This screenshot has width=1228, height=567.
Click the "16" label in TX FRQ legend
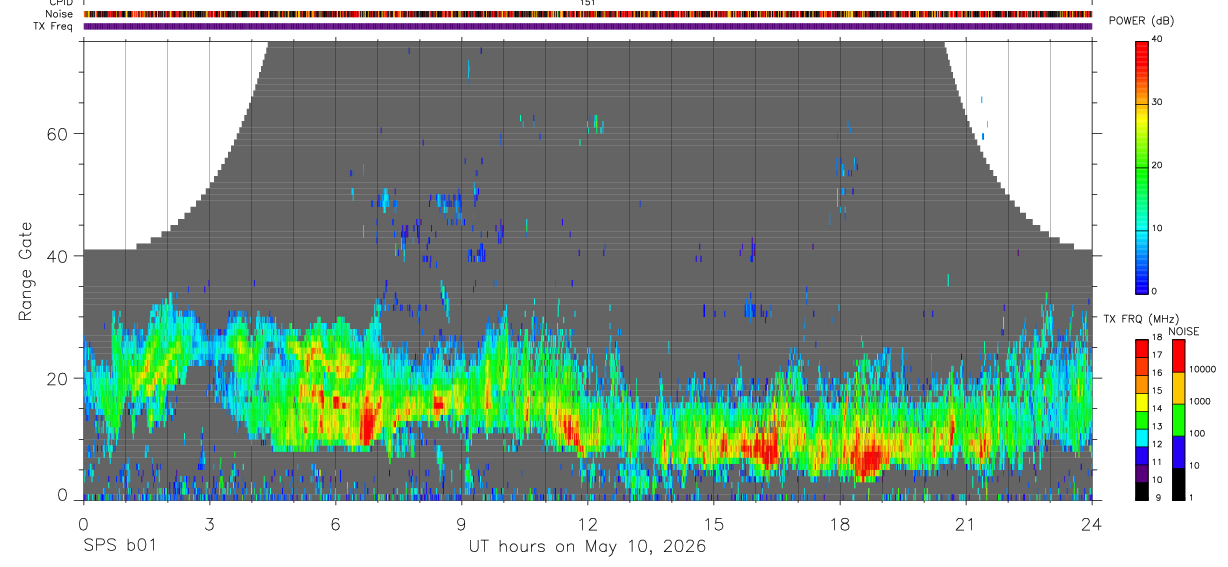1156,372
